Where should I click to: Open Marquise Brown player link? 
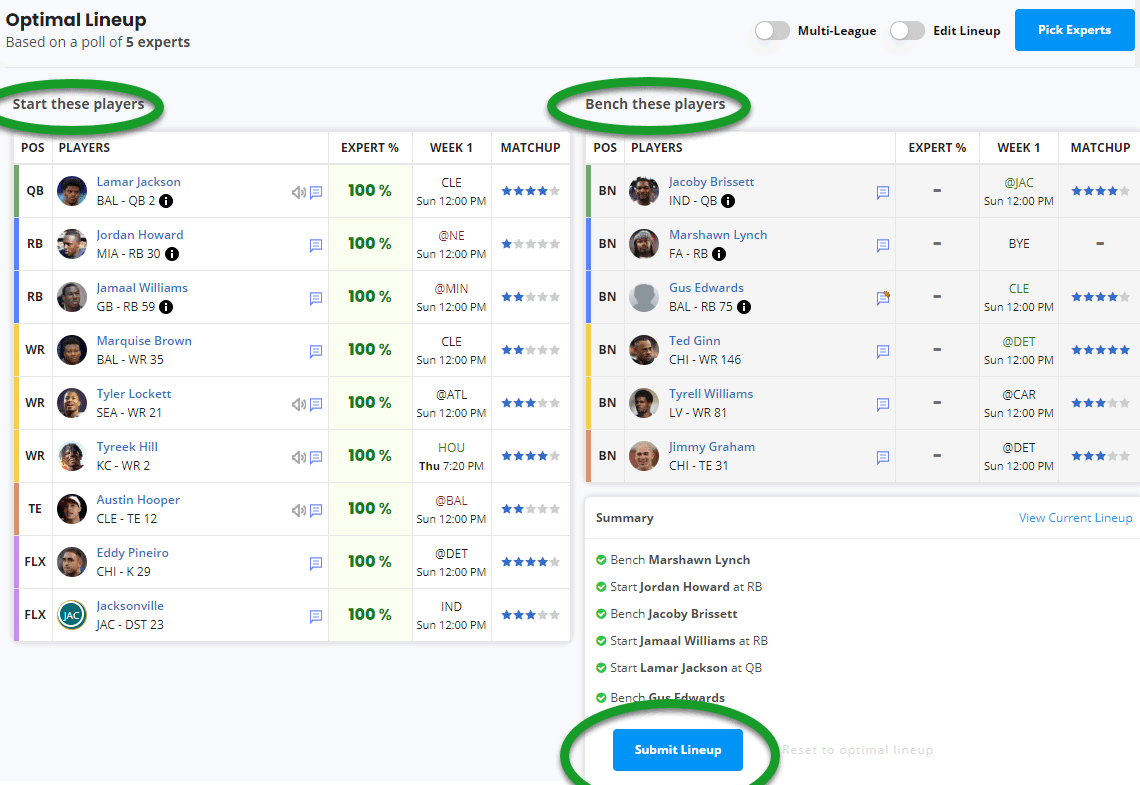(144, 341)
